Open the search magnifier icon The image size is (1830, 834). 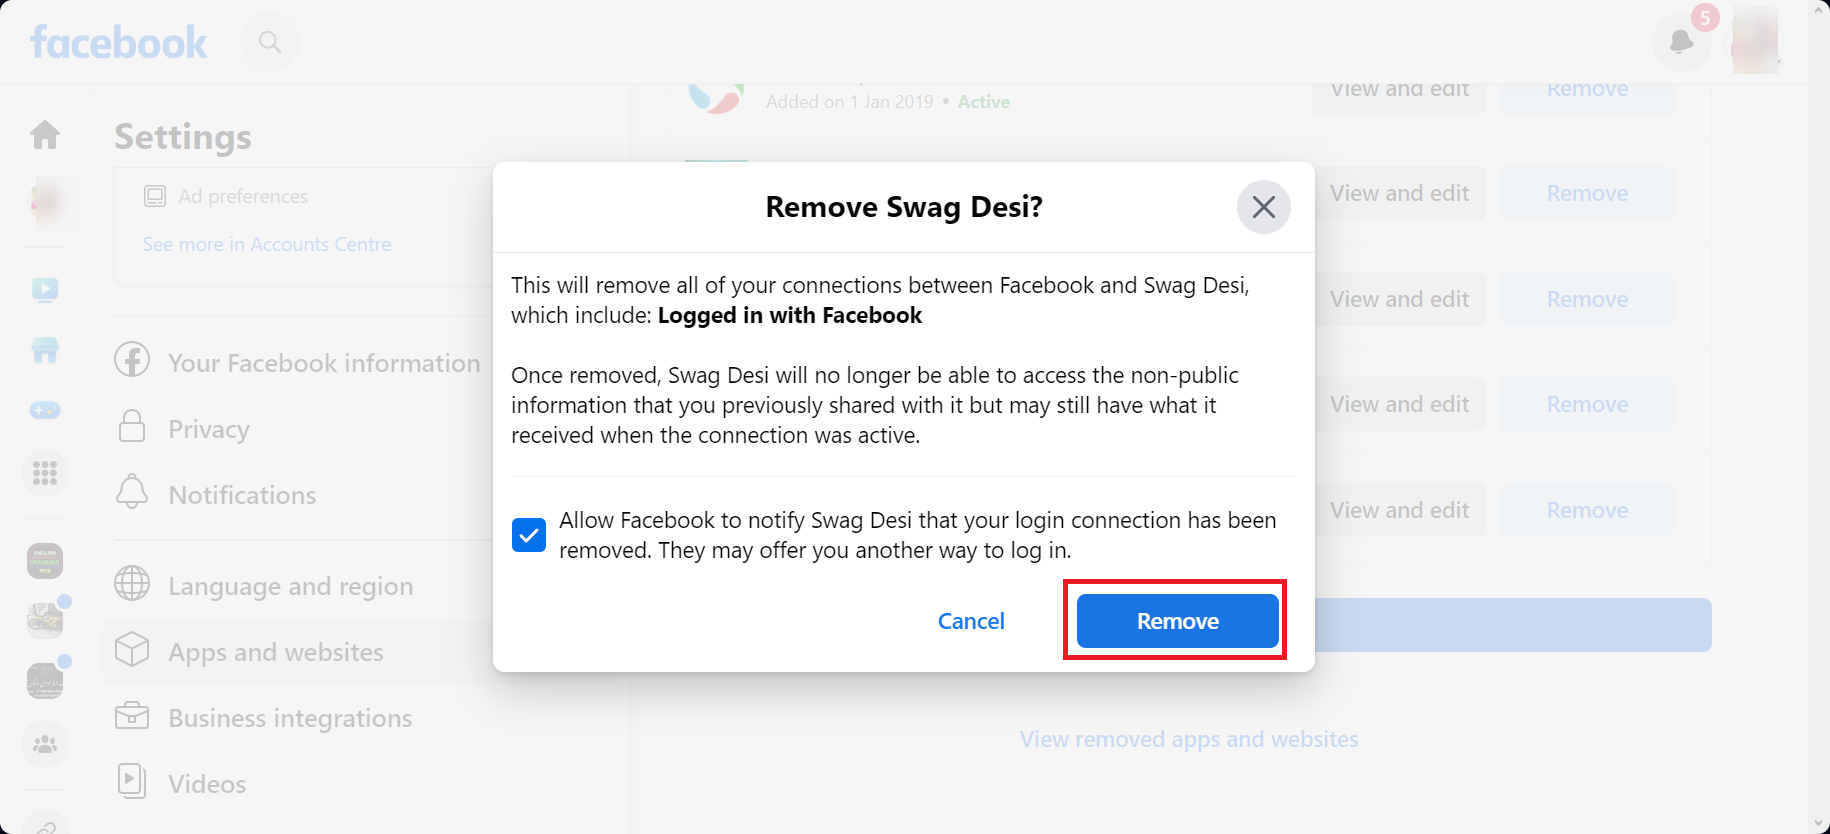pos(268,41)
